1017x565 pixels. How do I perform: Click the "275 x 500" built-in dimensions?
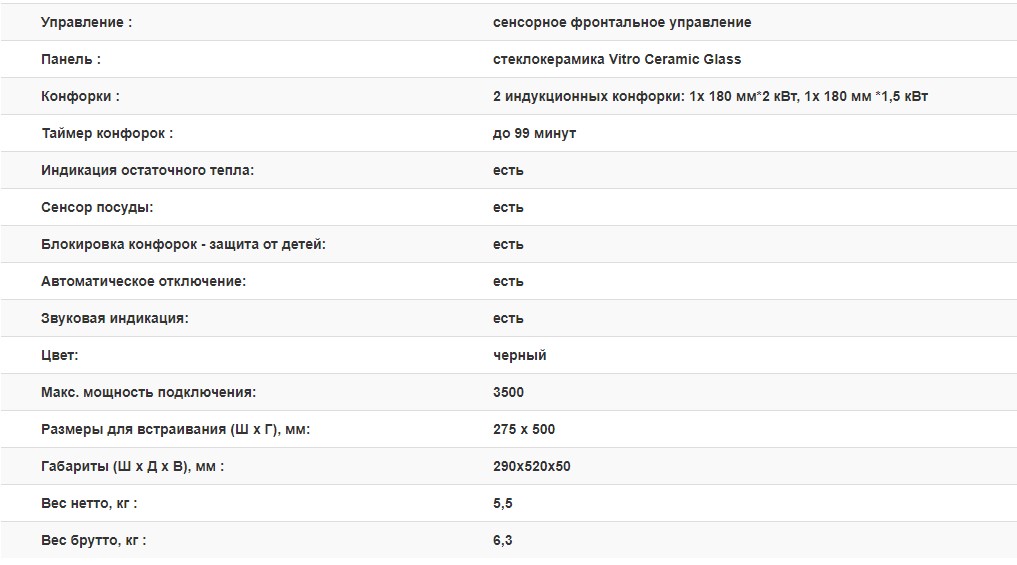(524, 429)
